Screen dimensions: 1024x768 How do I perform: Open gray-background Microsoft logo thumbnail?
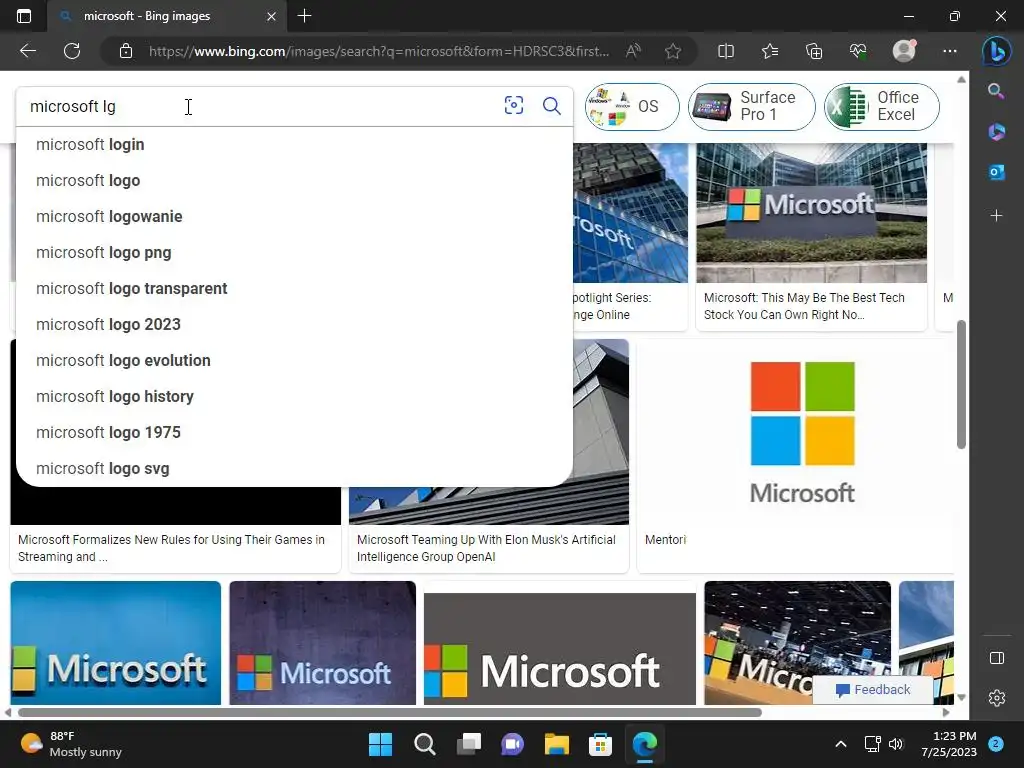click(x=560, y=648)
